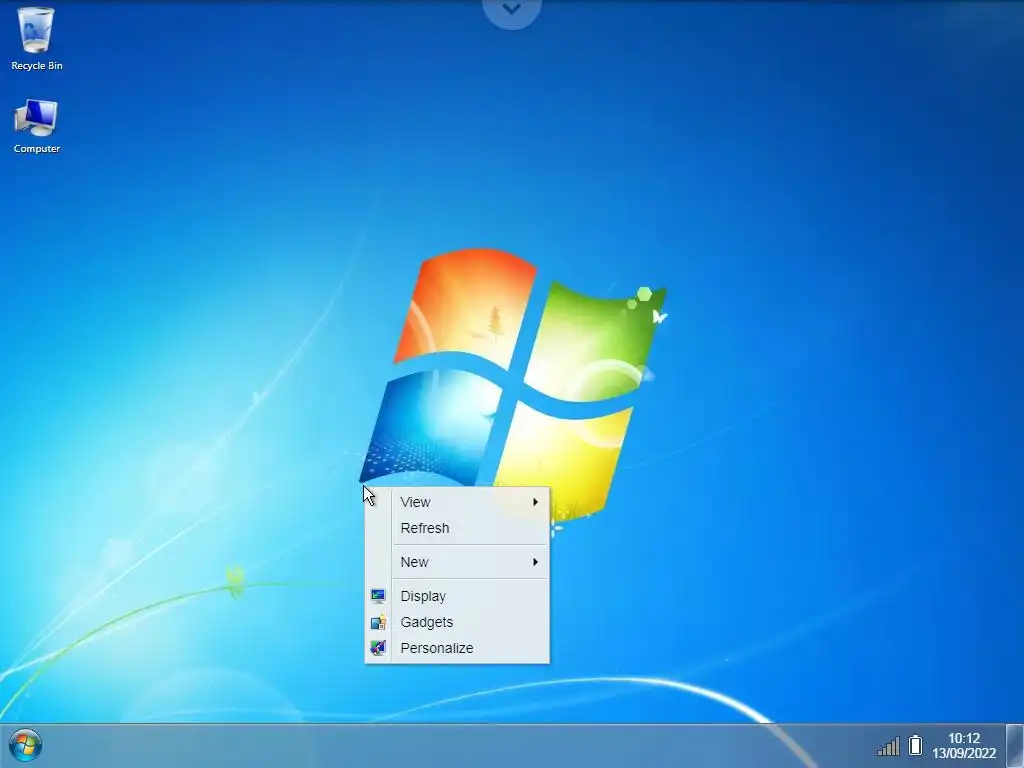Choose Personalize from the context menu
Screen dimensions: 1024x768
point(457,648)
